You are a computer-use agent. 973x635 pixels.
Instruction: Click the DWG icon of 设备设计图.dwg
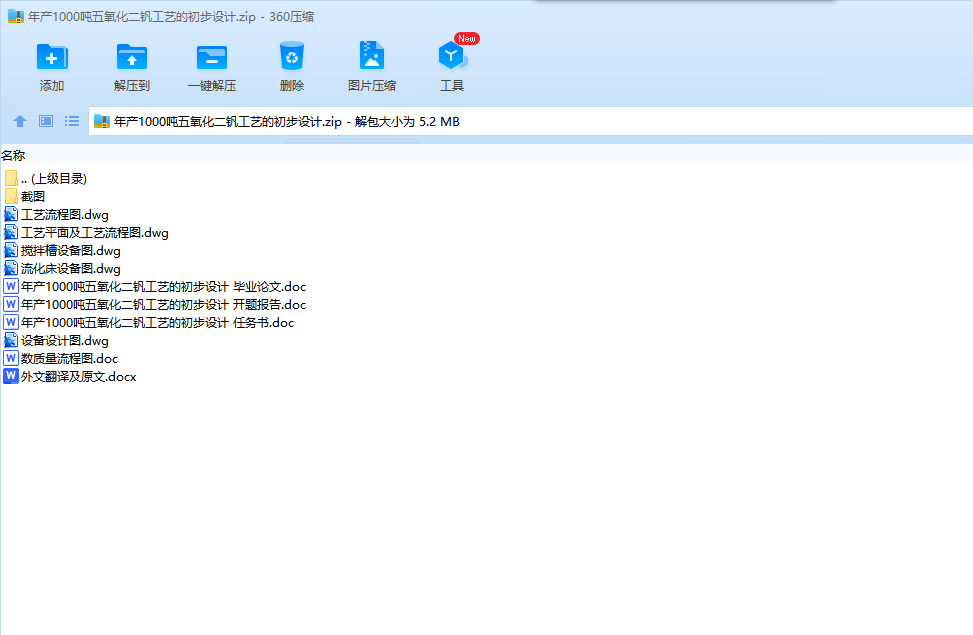tap(11, 340)
